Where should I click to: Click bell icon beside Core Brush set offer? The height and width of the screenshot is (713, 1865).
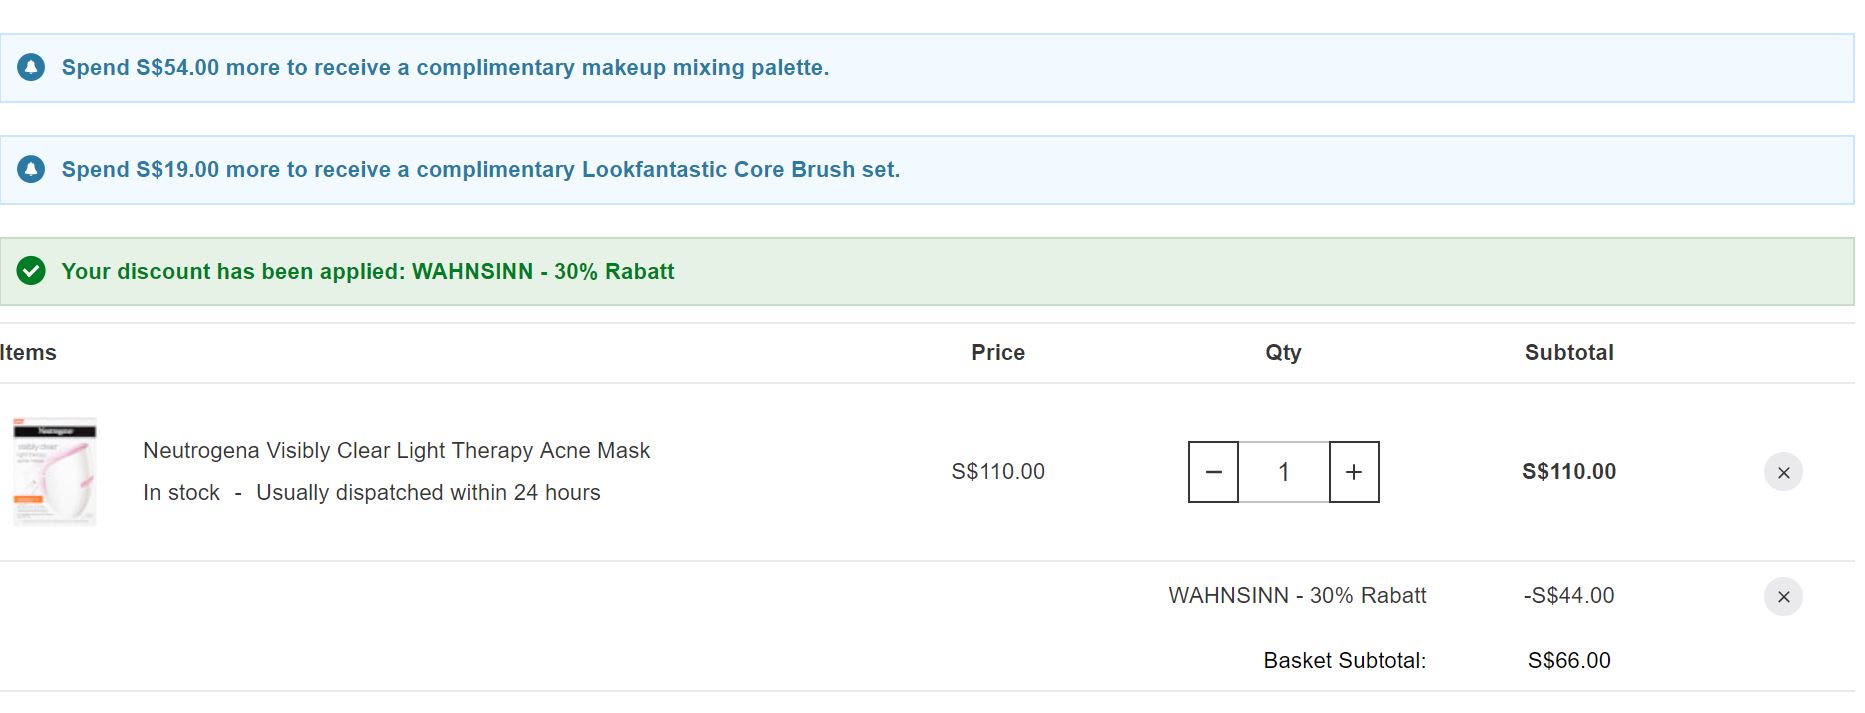tap(31, 170)
